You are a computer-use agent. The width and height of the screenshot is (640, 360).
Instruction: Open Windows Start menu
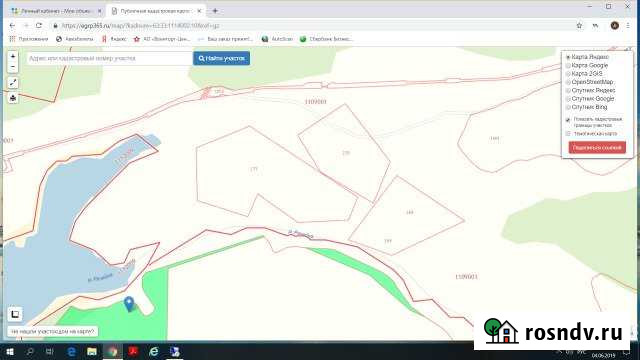(10, 351)
